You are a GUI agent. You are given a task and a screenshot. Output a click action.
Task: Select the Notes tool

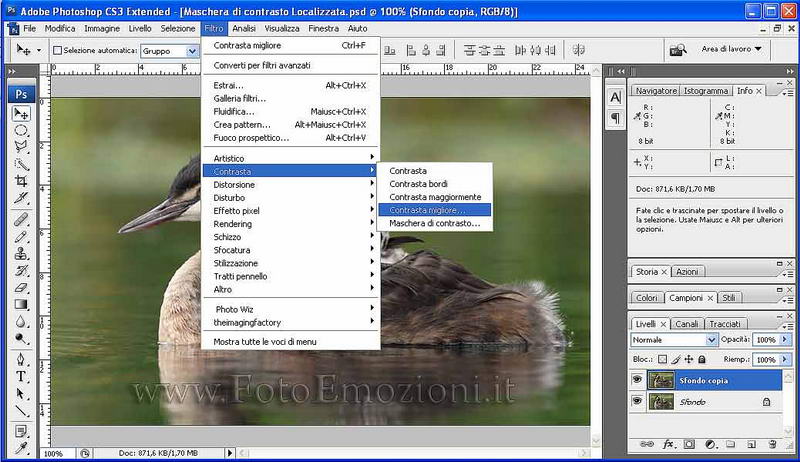click(x=21, y=431)
